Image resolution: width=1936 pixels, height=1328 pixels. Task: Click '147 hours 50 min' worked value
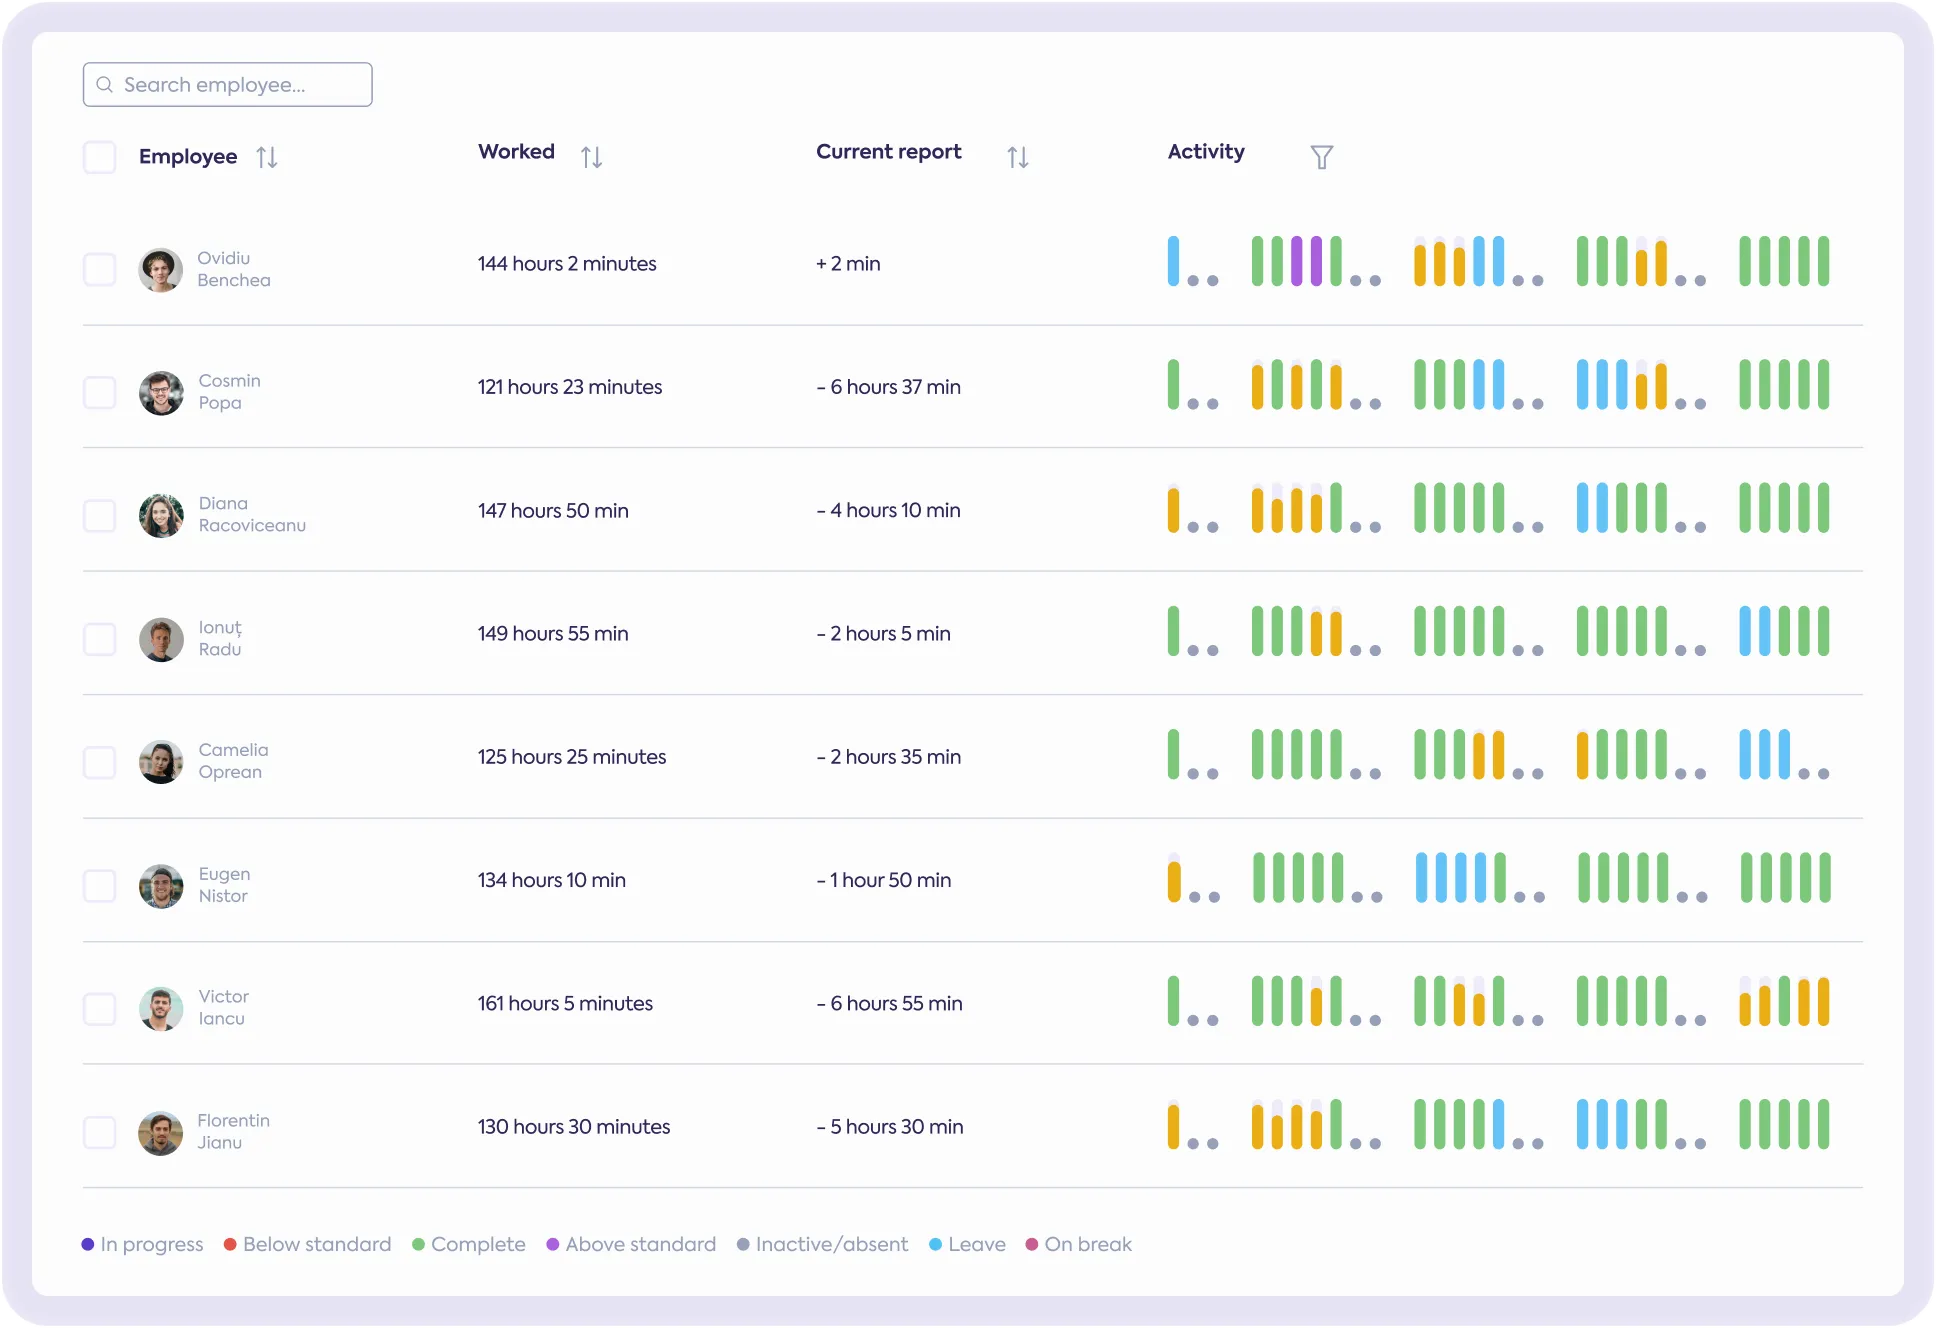553,511
